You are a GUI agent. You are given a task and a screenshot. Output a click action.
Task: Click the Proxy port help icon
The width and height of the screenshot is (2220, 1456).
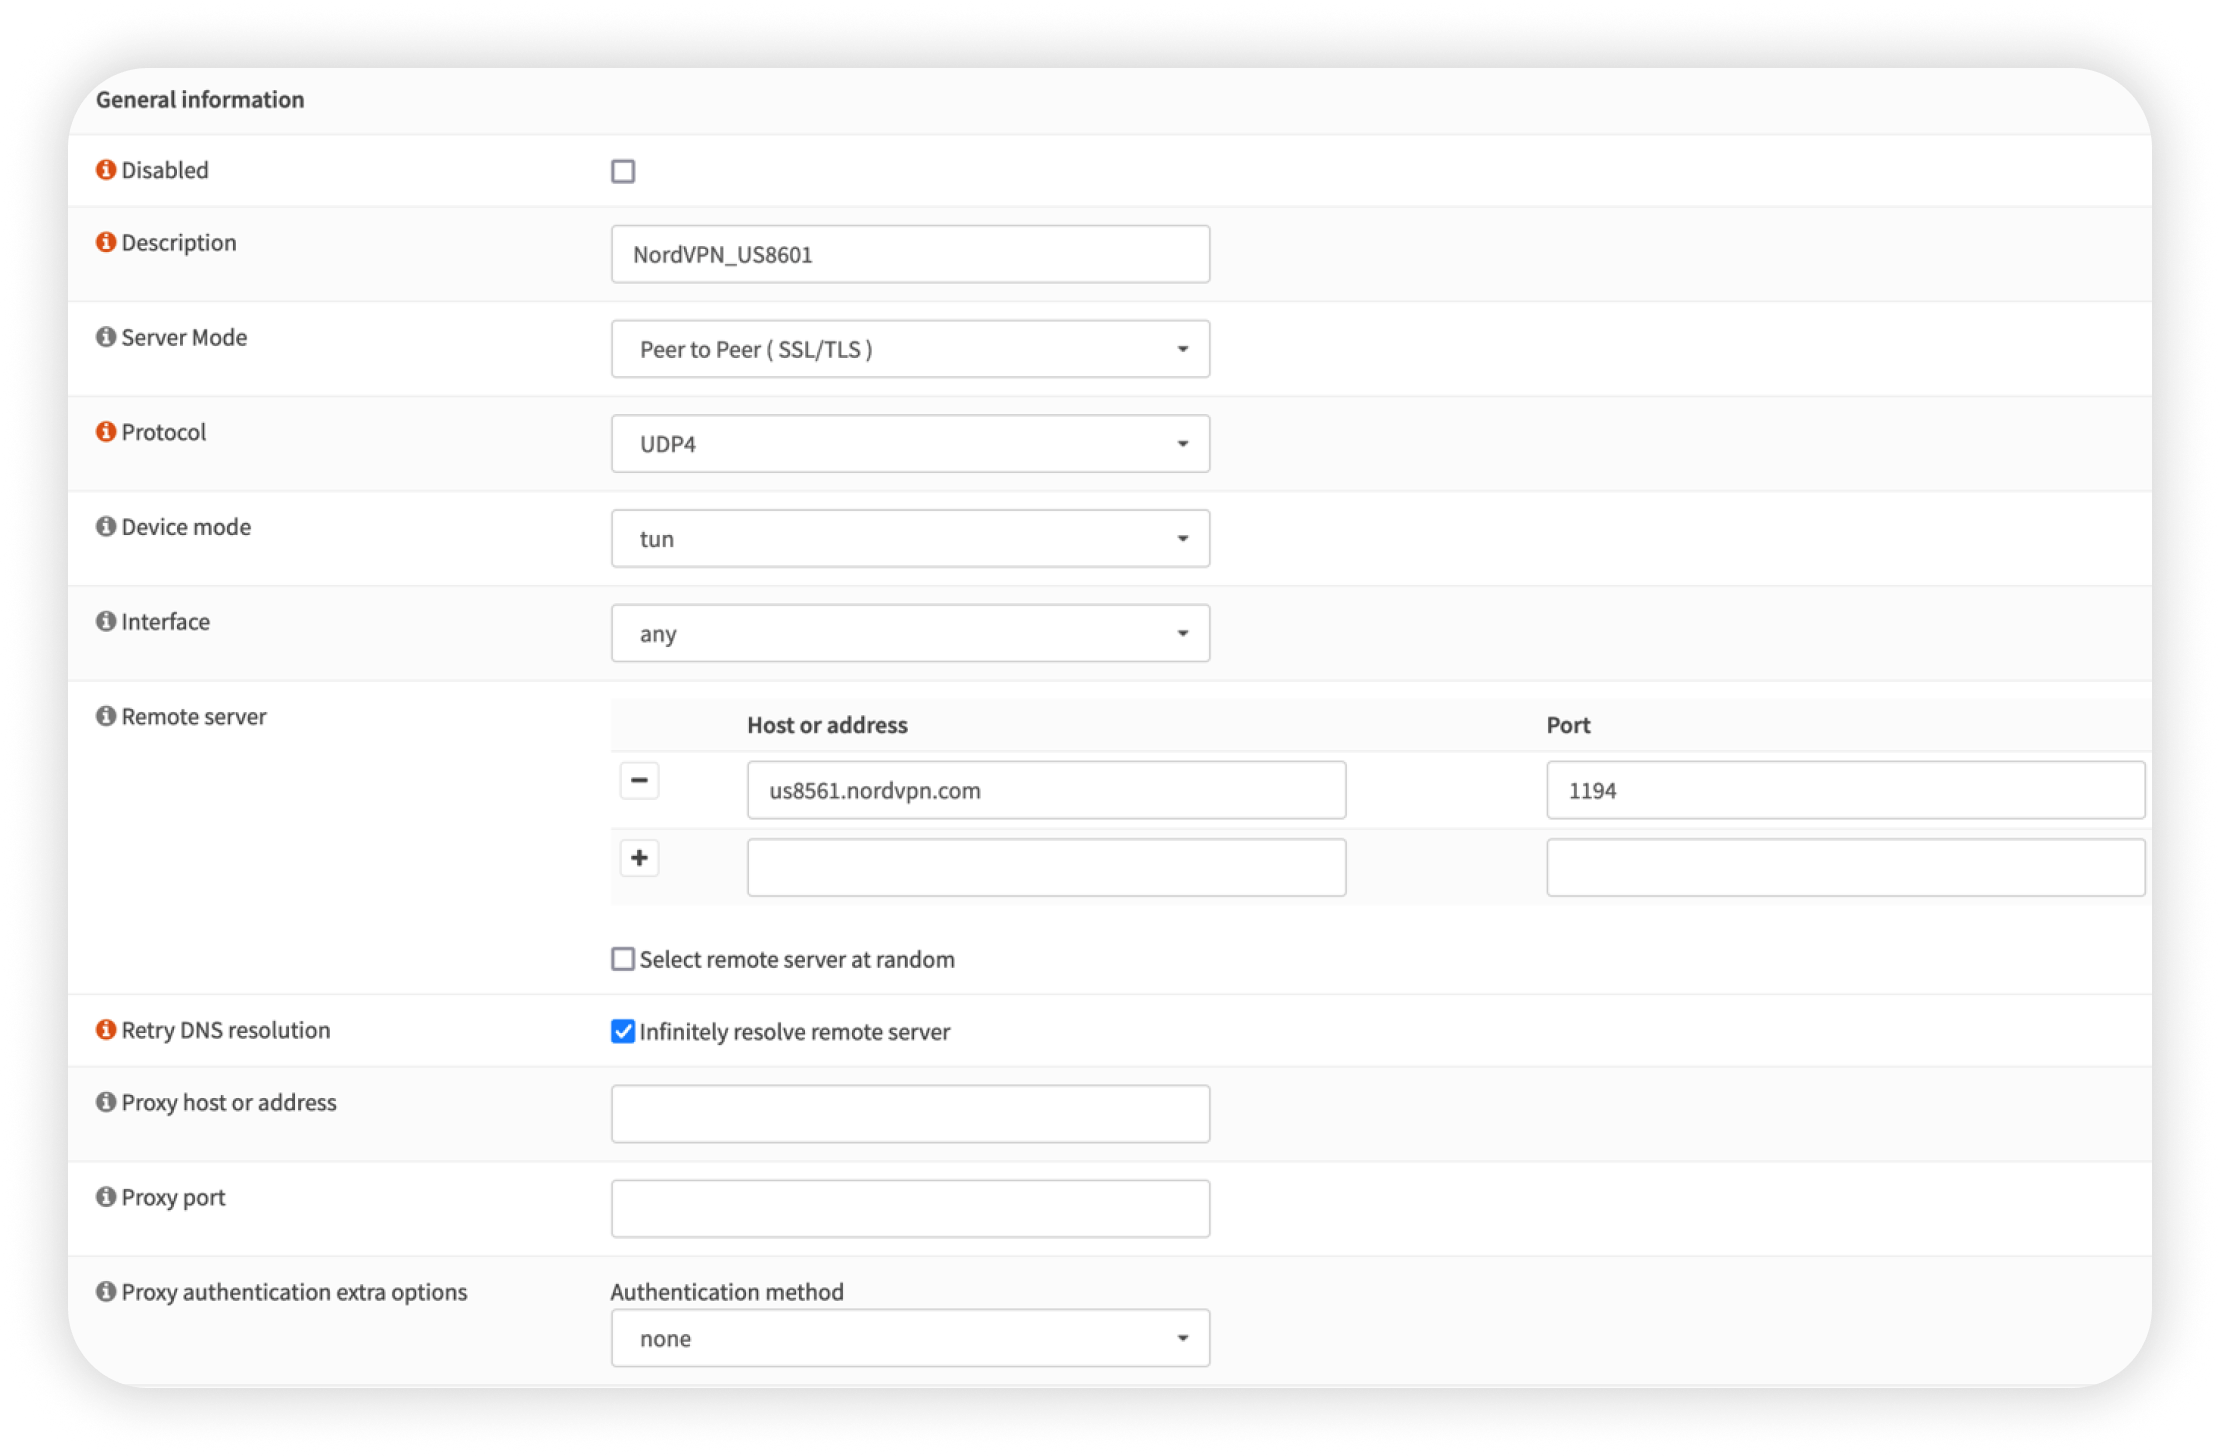click(106, 1197)
